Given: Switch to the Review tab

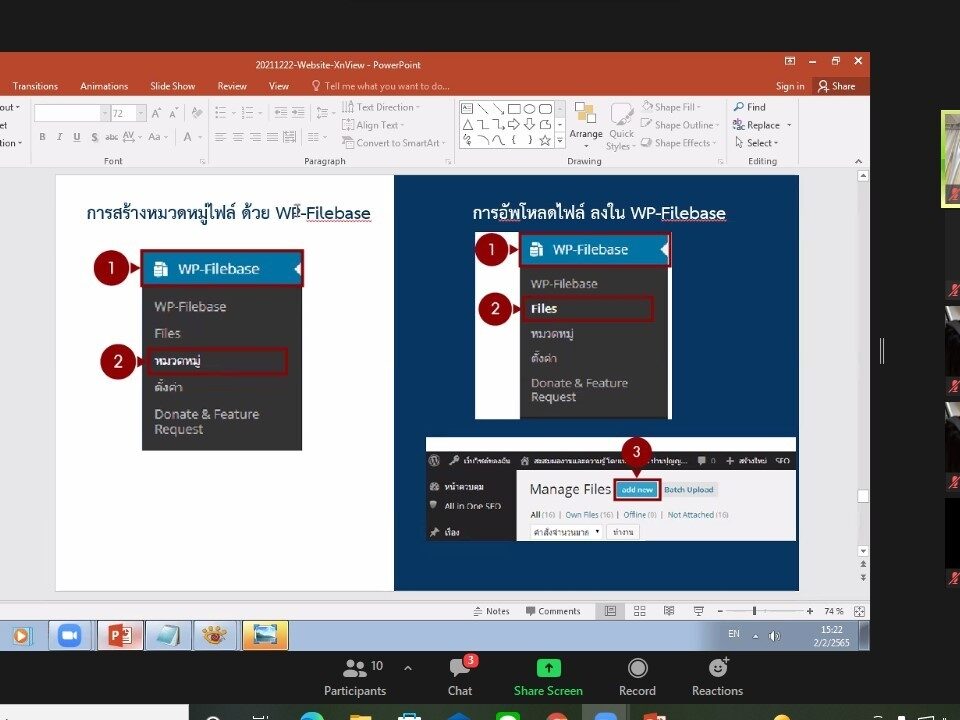Looking at the screenshot, I should click(232, 86).
